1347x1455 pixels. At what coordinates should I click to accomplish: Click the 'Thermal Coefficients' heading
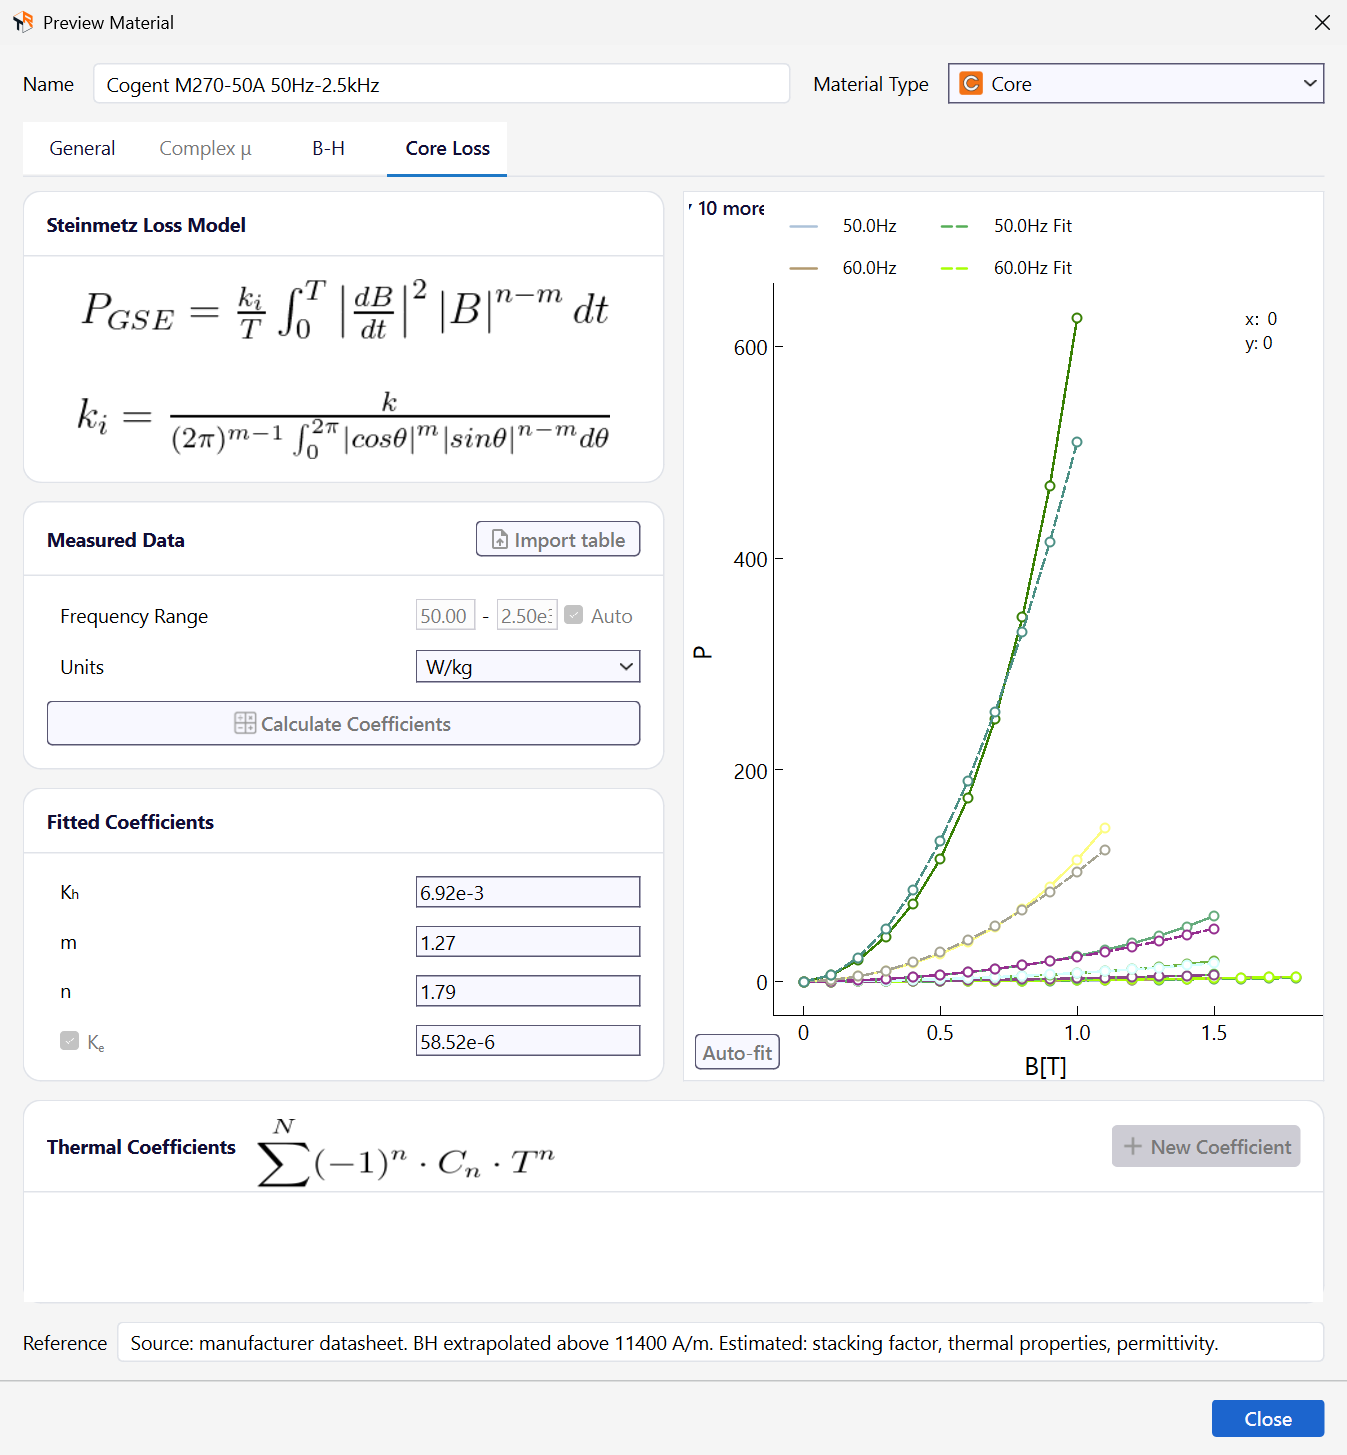pyautogui.click(x=141, y=1147)
